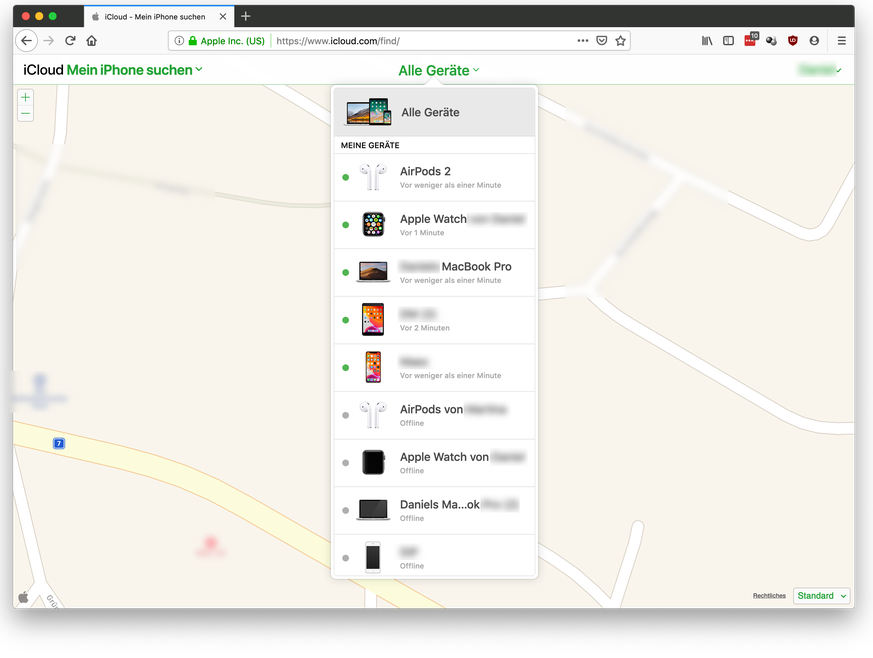Open the Rechtliches legal link

[769, 596]
